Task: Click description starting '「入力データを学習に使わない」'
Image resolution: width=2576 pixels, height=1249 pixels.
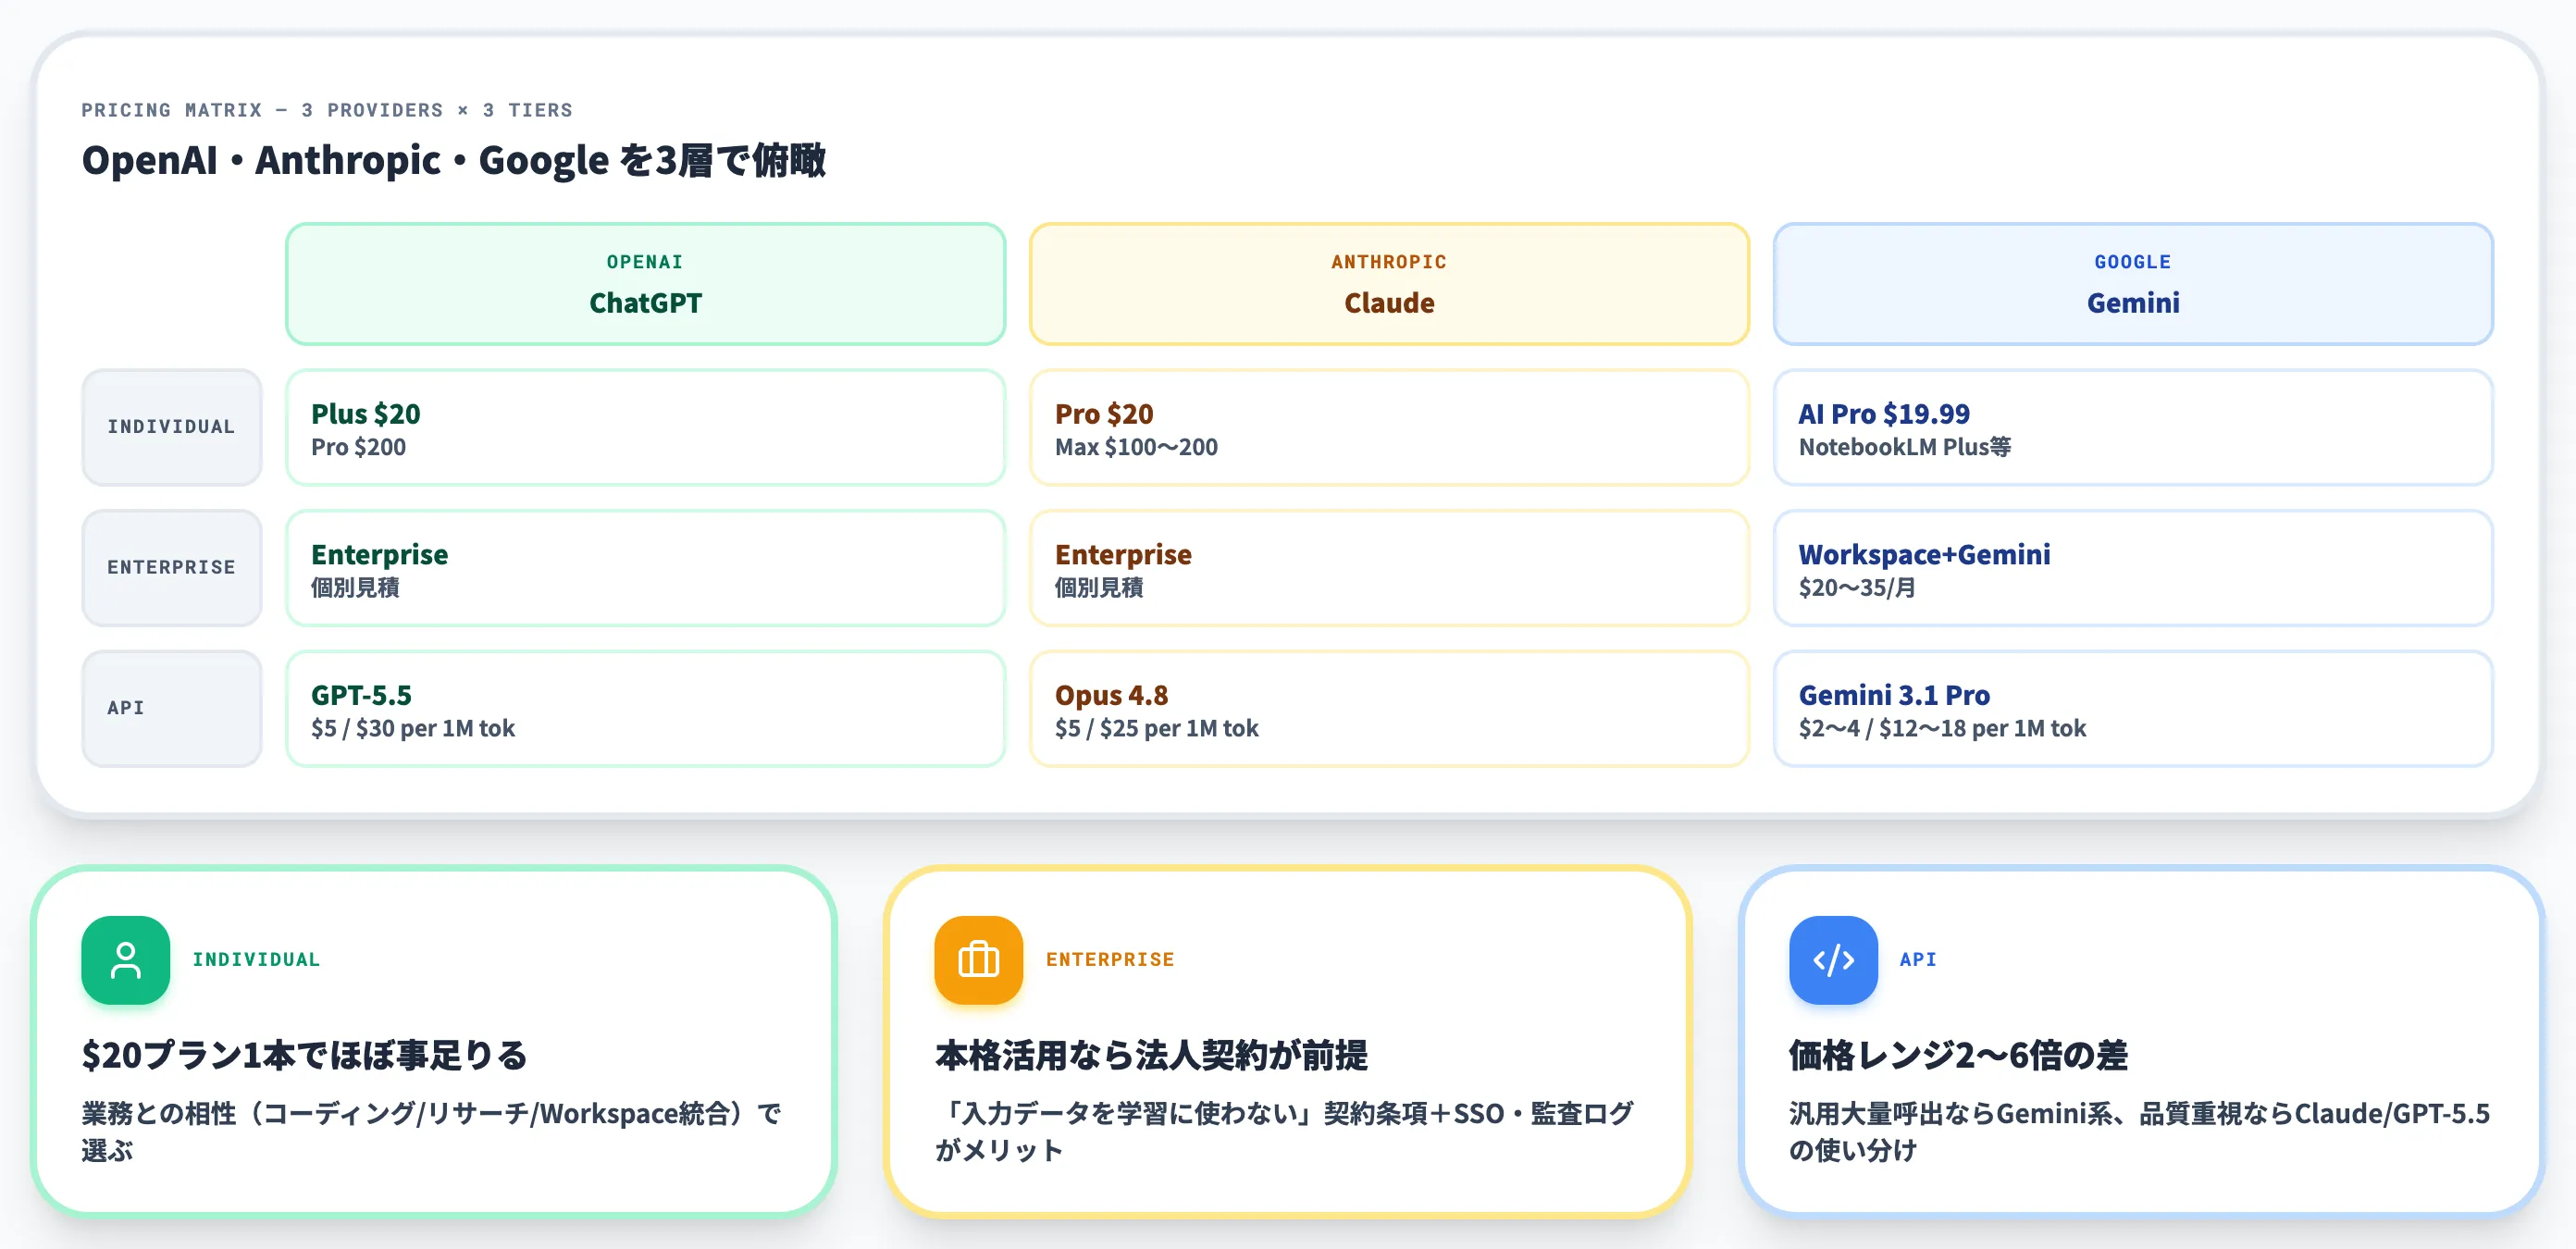Action: (x=1285, y=1132)
